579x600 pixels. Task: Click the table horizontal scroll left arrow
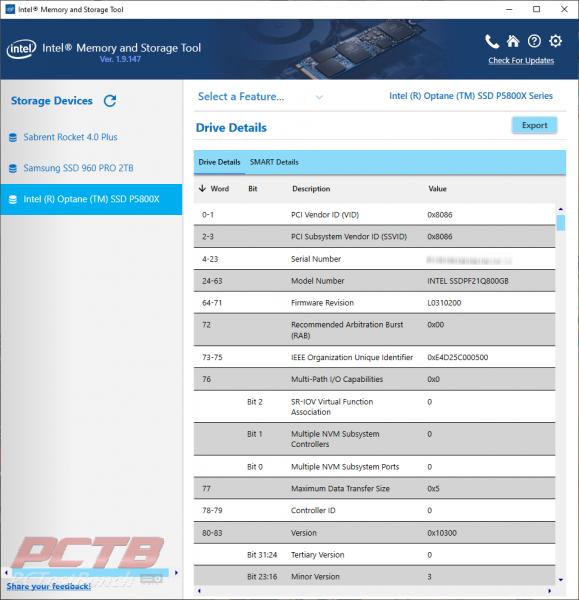click(x=199, y=591)
